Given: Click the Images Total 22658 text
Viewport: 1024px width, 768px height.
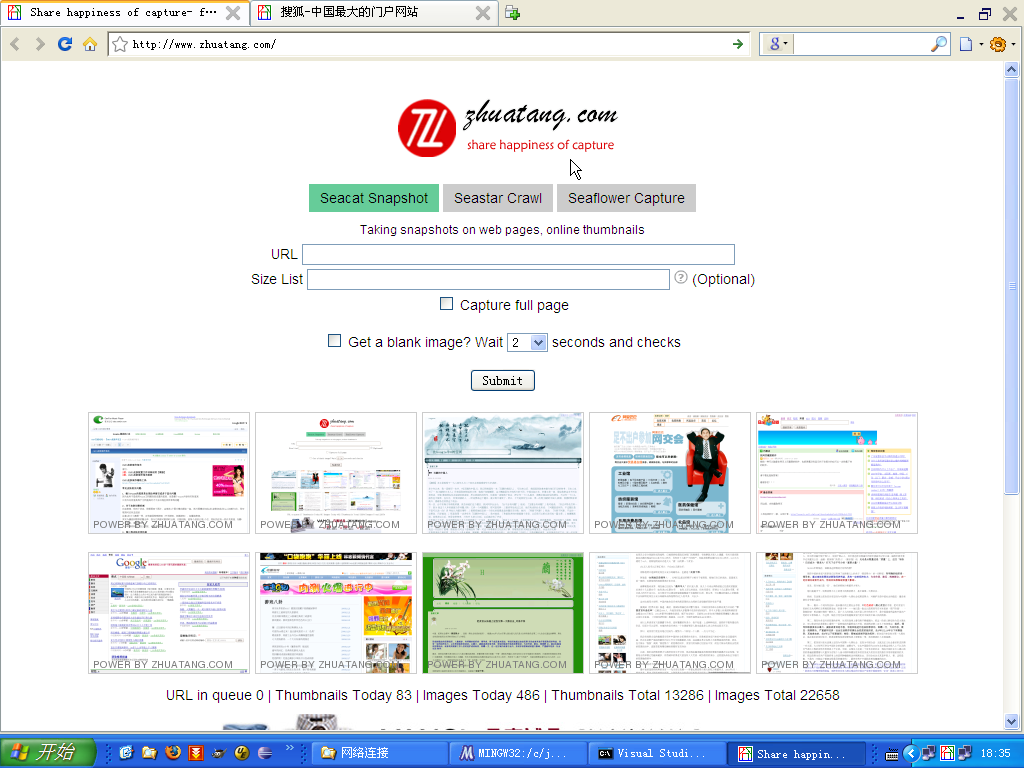Looking at the screenshot, I should click(x=777, y=695).
